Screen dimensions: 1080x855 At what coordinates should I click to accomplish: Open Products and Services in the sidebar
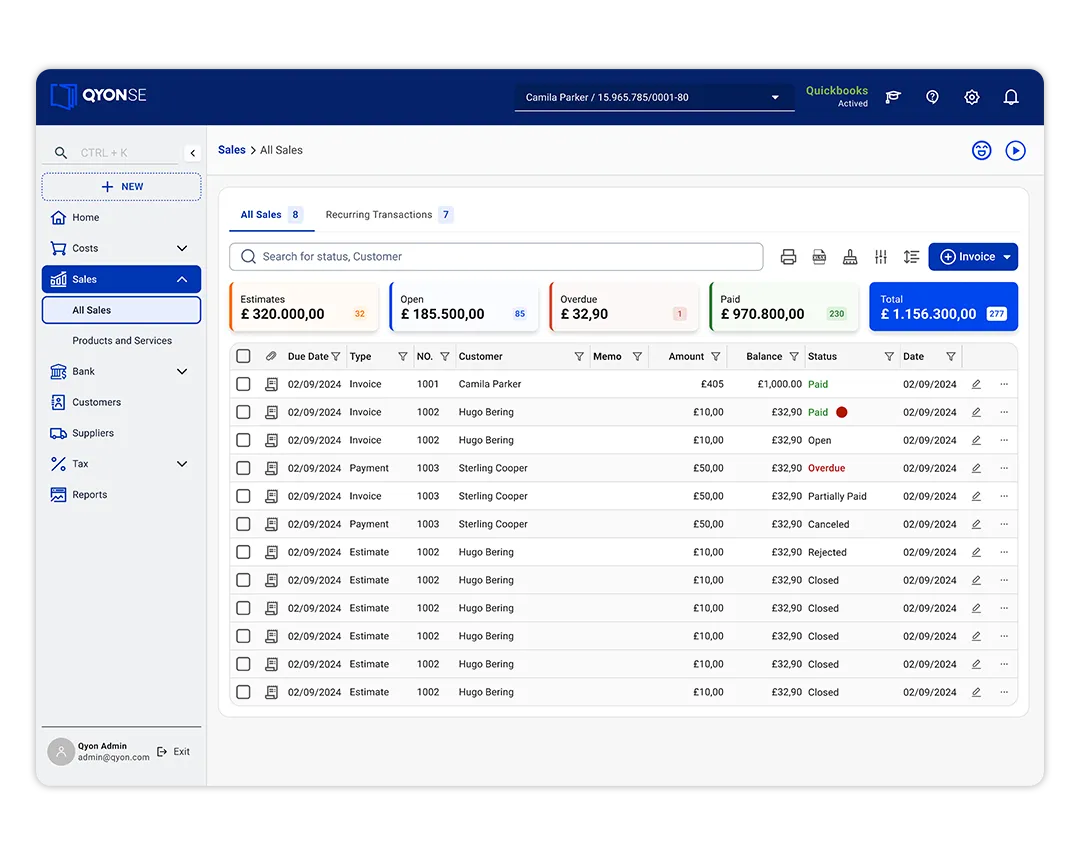pos(122,341)
